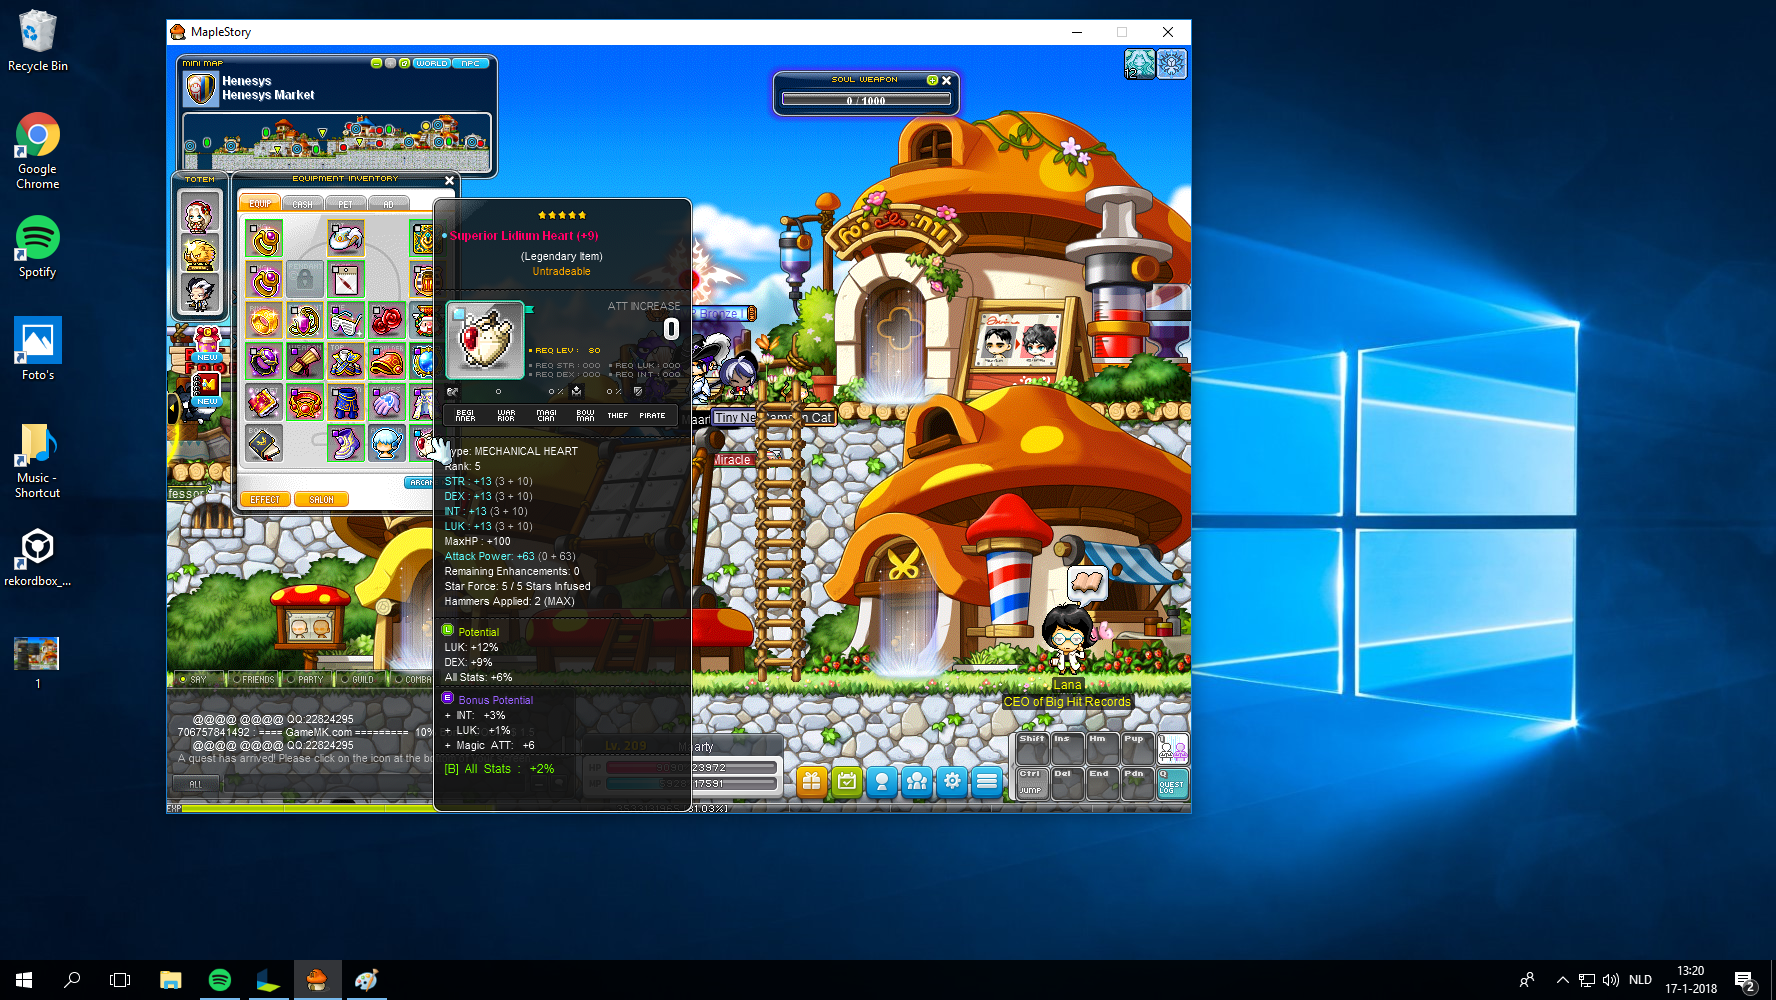Close the Soul Weapon gauge
The image size is (1776, 1000).
click(946, 80)
